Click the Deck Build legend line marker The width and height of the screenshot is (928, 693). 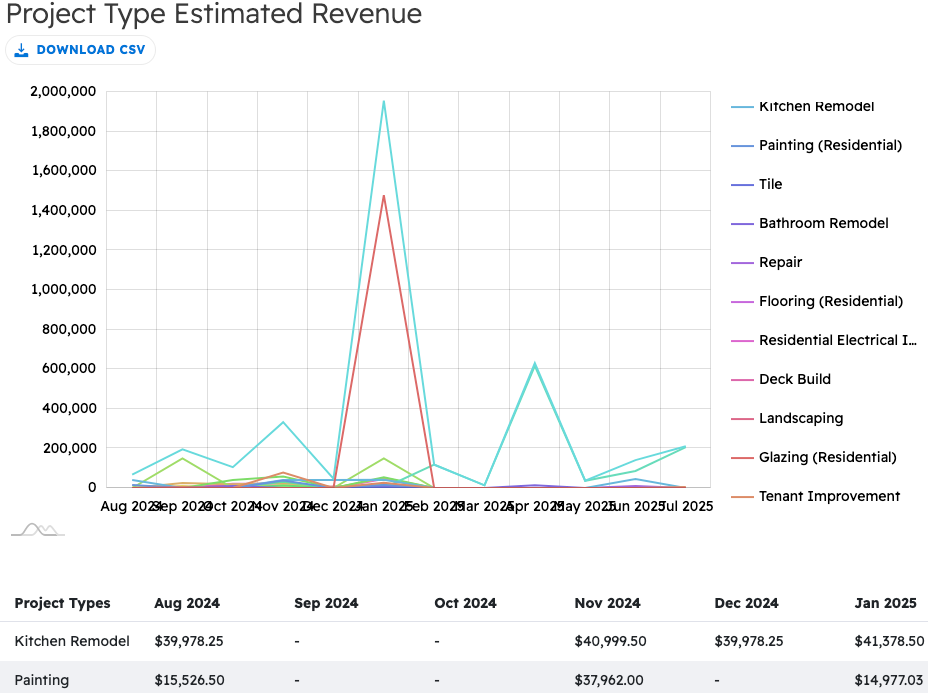tap(742, 380)
